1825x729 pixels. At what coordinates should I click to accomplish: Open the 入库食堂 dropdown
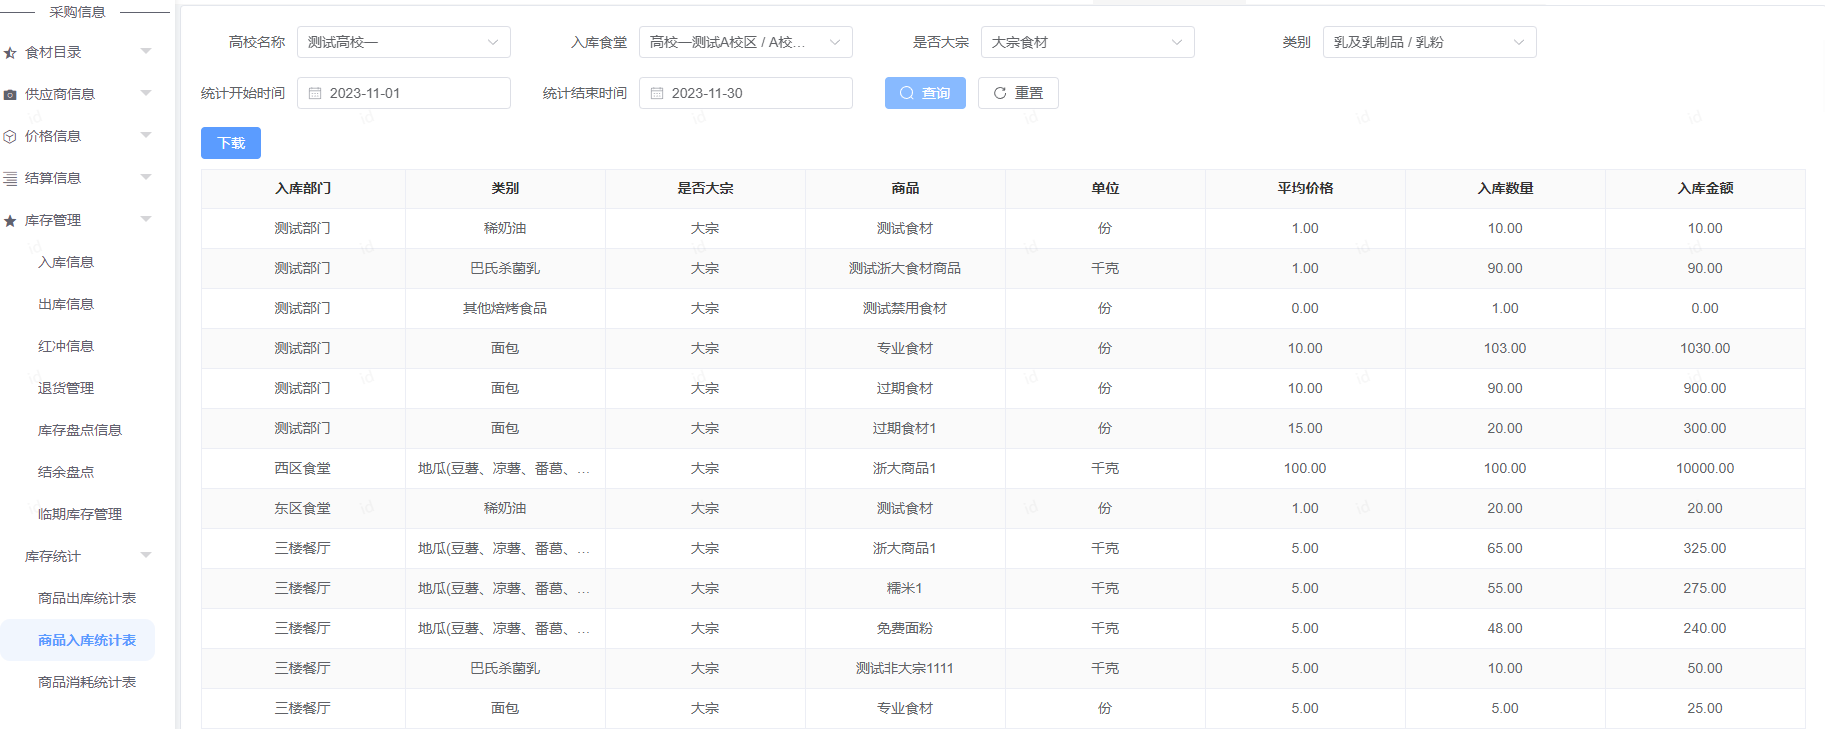746,42
